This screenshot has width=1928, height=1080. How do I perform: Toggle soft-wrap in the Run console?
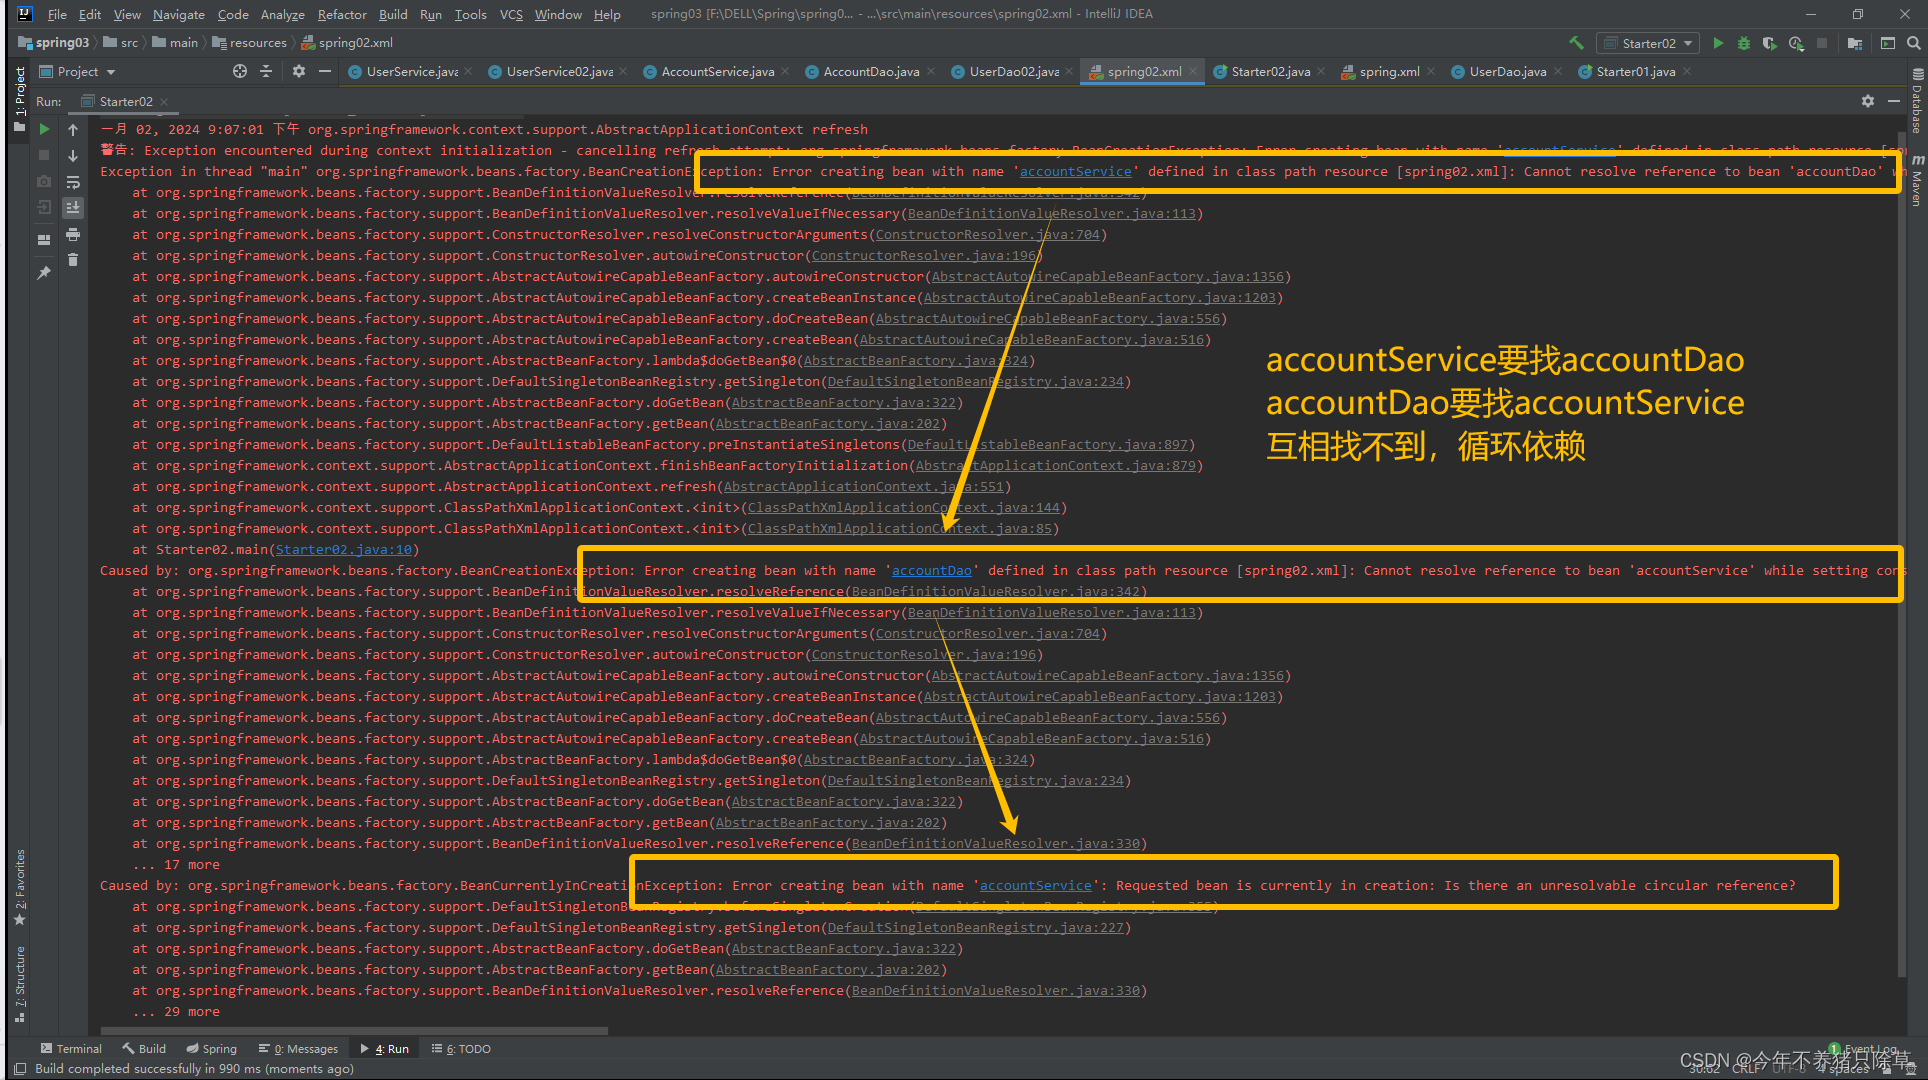pos(73,181)
